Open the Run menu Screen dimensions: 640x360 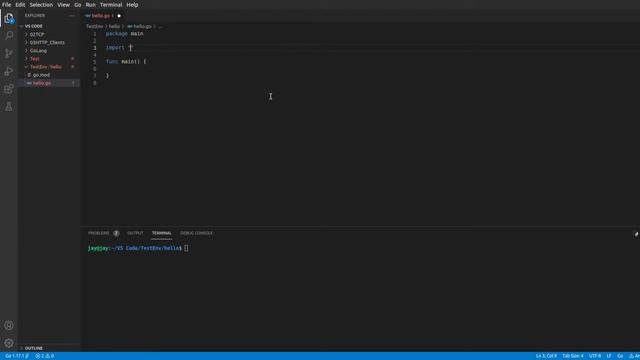coord(91,5)
